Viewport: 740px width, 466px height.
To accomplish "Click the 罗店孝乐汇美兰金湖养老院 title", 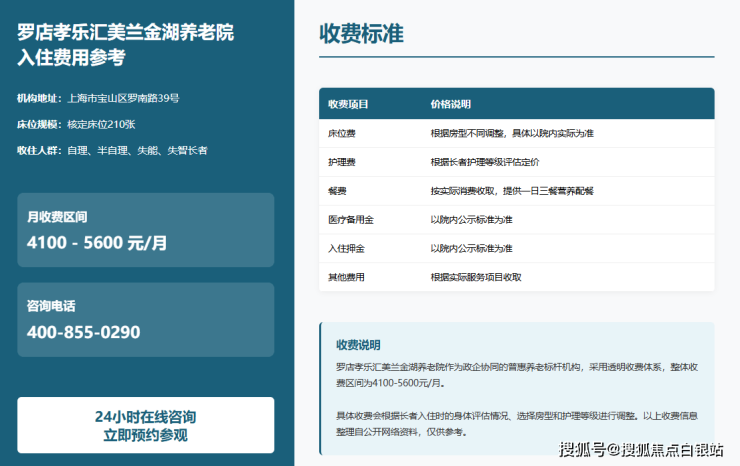I will (x=126, y=32).
